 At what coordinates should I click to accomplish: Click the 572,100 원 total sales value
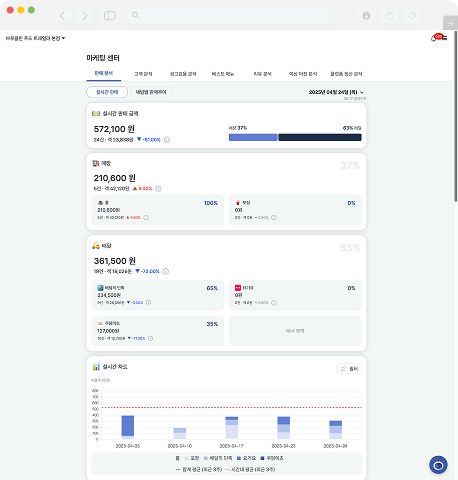click(x=114, y=129)
